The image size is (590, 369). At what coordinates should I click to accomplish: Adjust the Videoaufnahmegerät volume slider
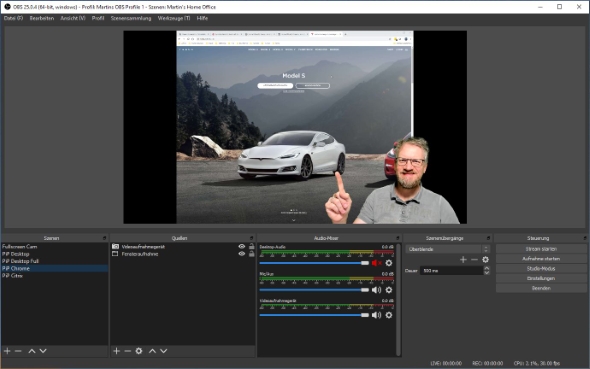314,315
